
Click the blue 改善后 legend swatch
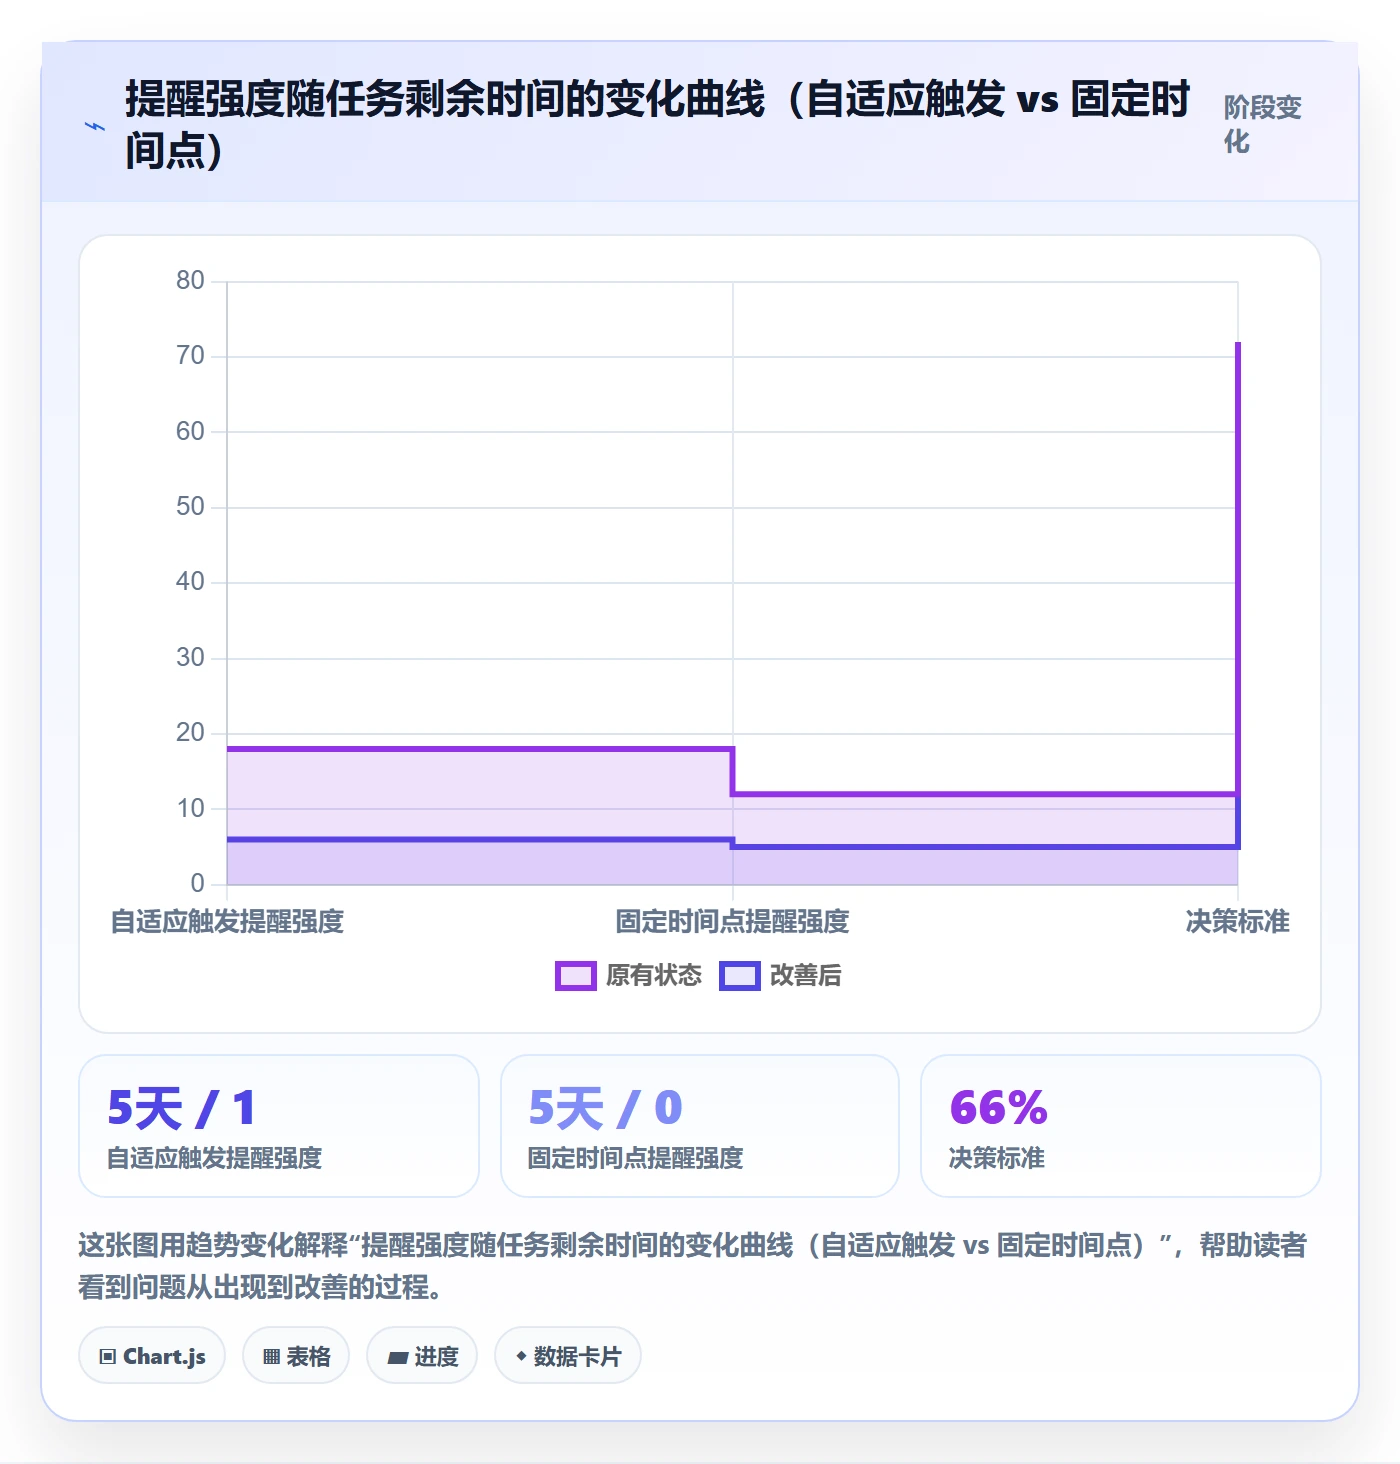(x=740, y=976)
